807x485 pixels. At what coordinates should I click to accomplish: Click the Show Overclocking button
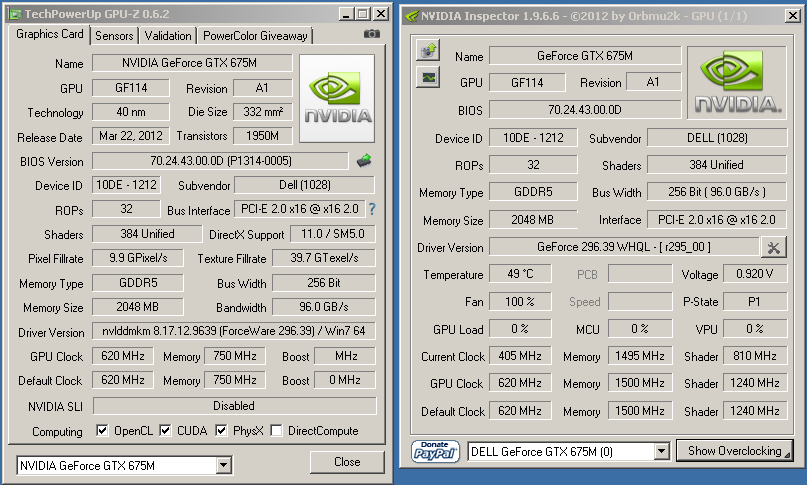(734, 451)
